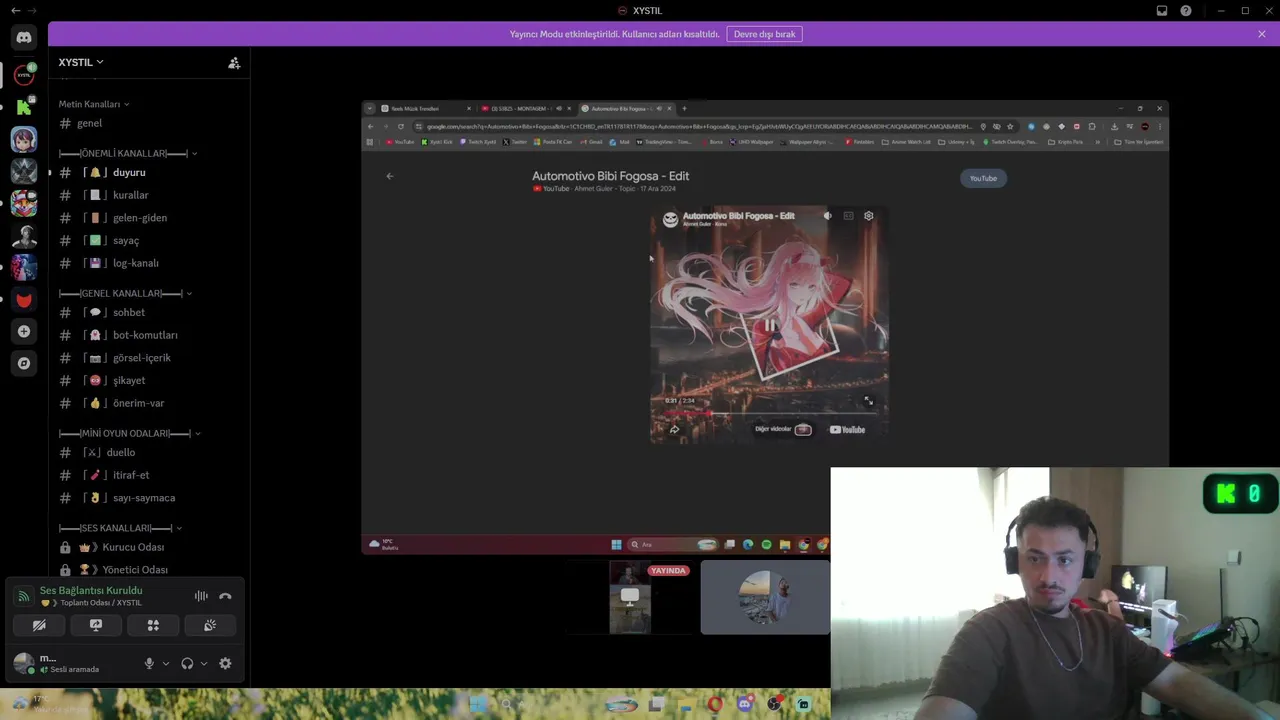Collapse the GENEL KANALLAR category
Image resolution: width=1280 pixels, height=720 pixels.
125,293
